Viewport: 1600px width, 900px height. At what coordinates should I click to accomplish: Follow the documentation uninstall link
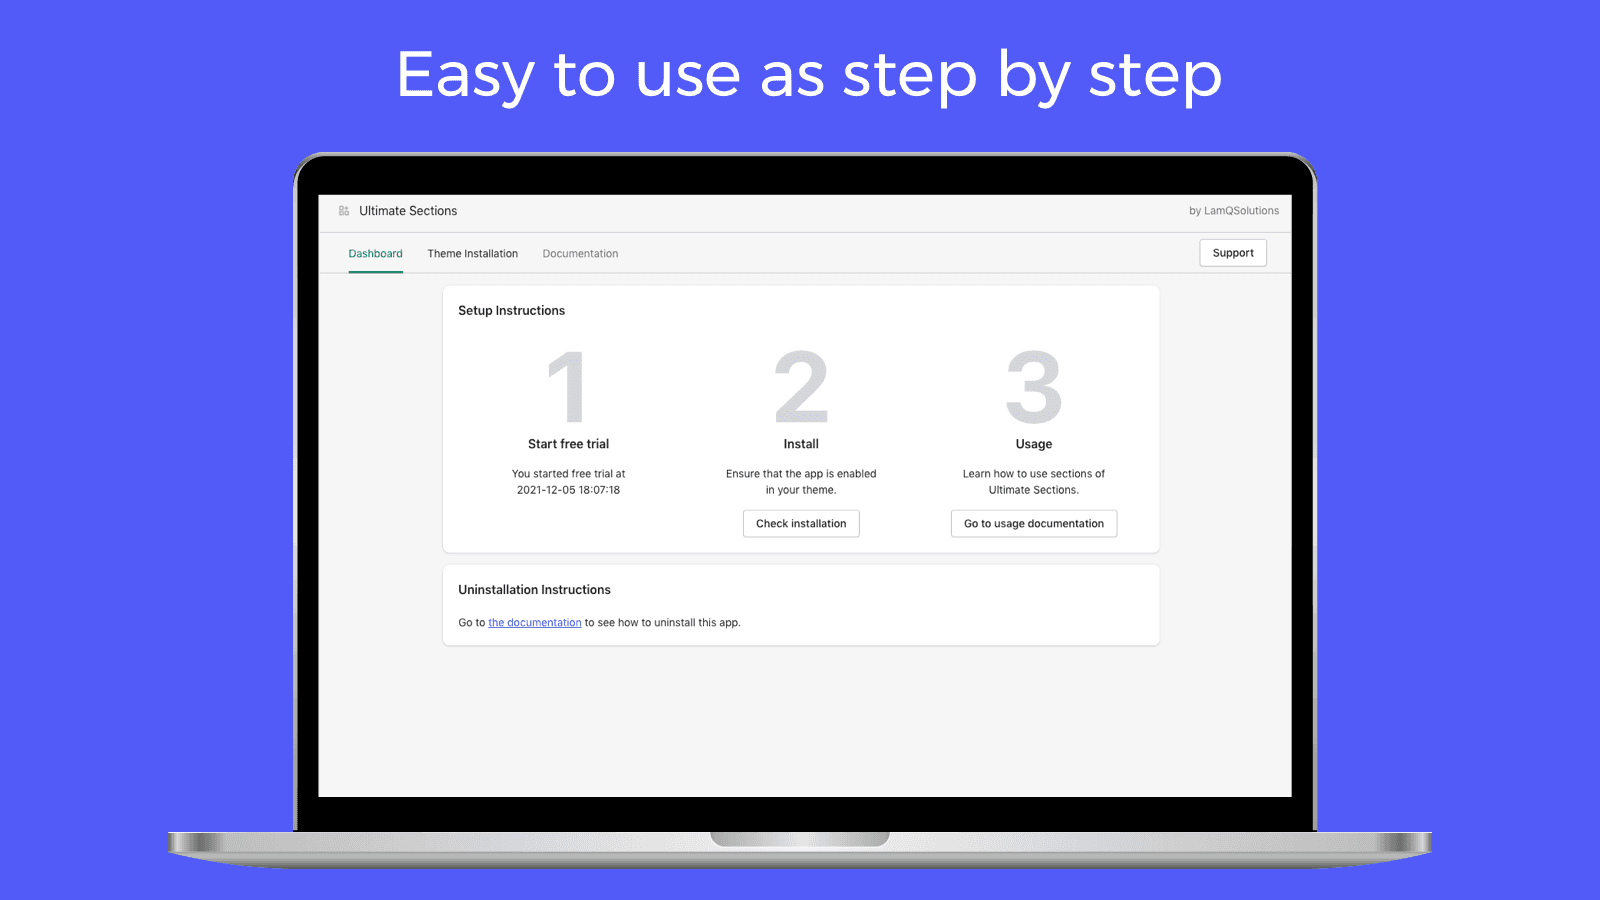point(534,622)
